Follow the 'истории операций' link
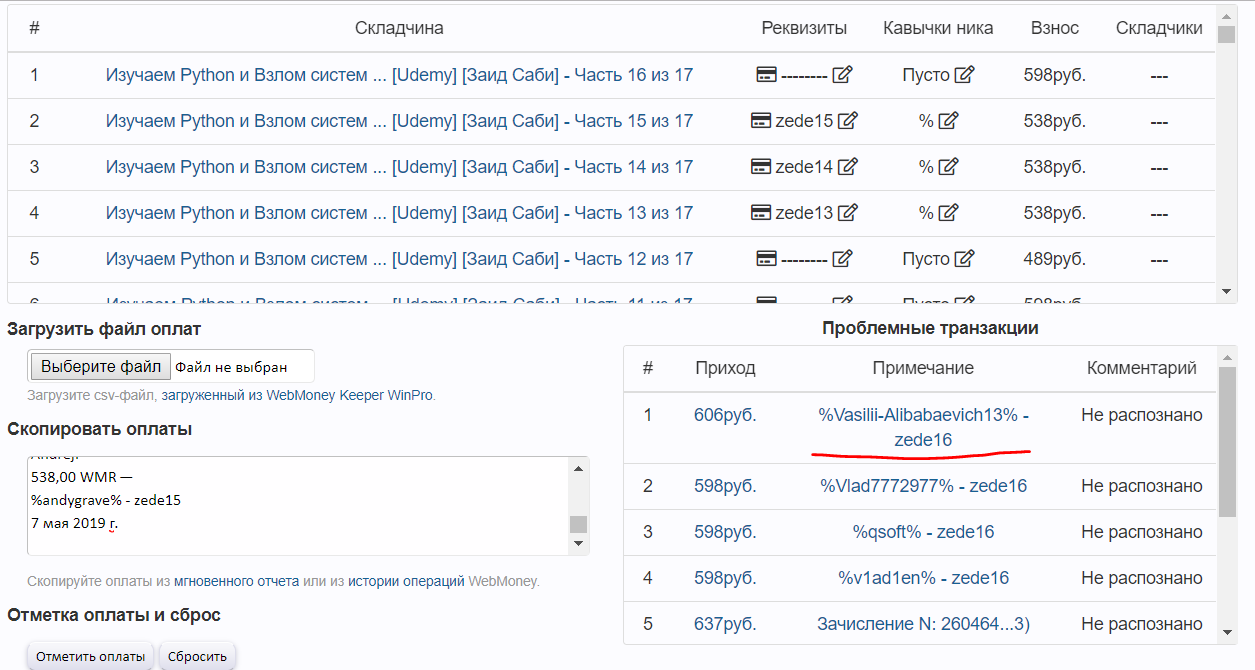The image size is (1255, 670). point(406,581)
